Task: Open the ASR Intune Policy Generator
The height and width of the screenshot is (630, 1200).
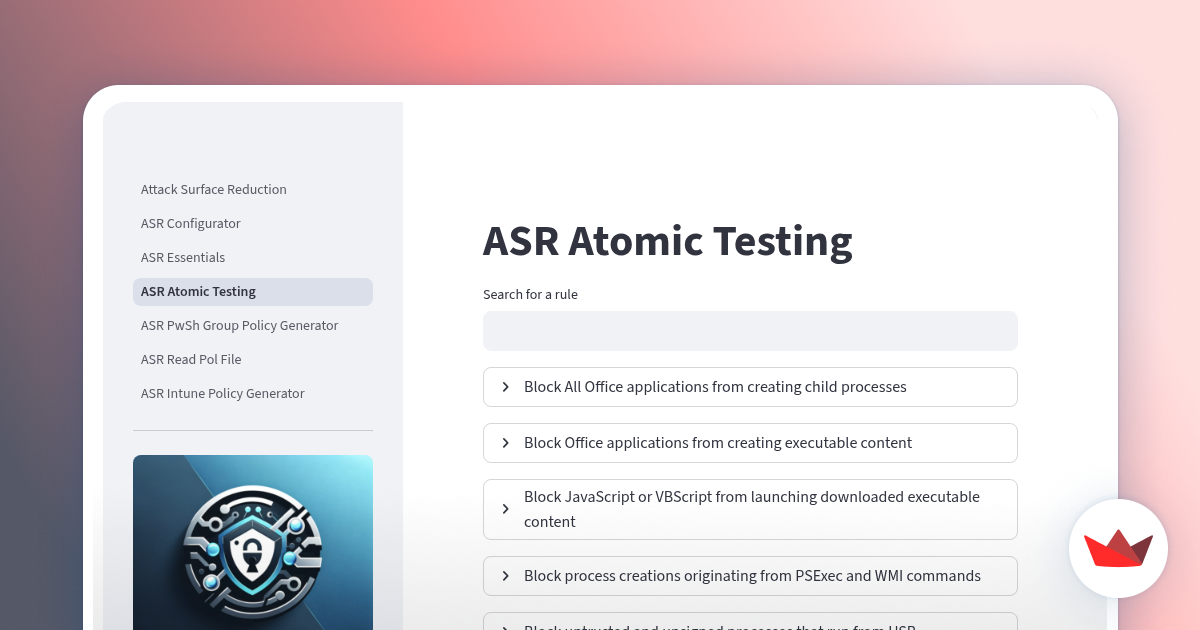Action: coord(222,393)
